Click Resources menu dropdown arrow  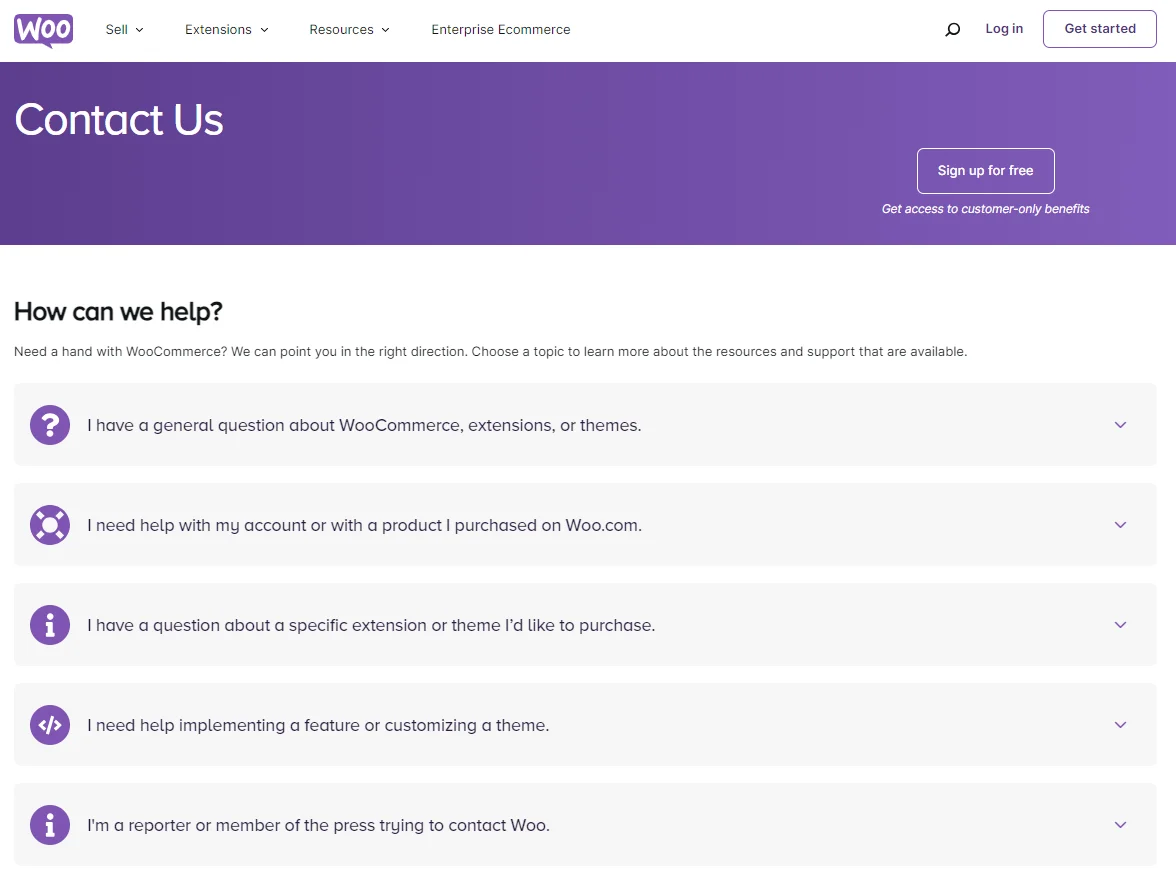pyautogui.click(x=386, y=30)
